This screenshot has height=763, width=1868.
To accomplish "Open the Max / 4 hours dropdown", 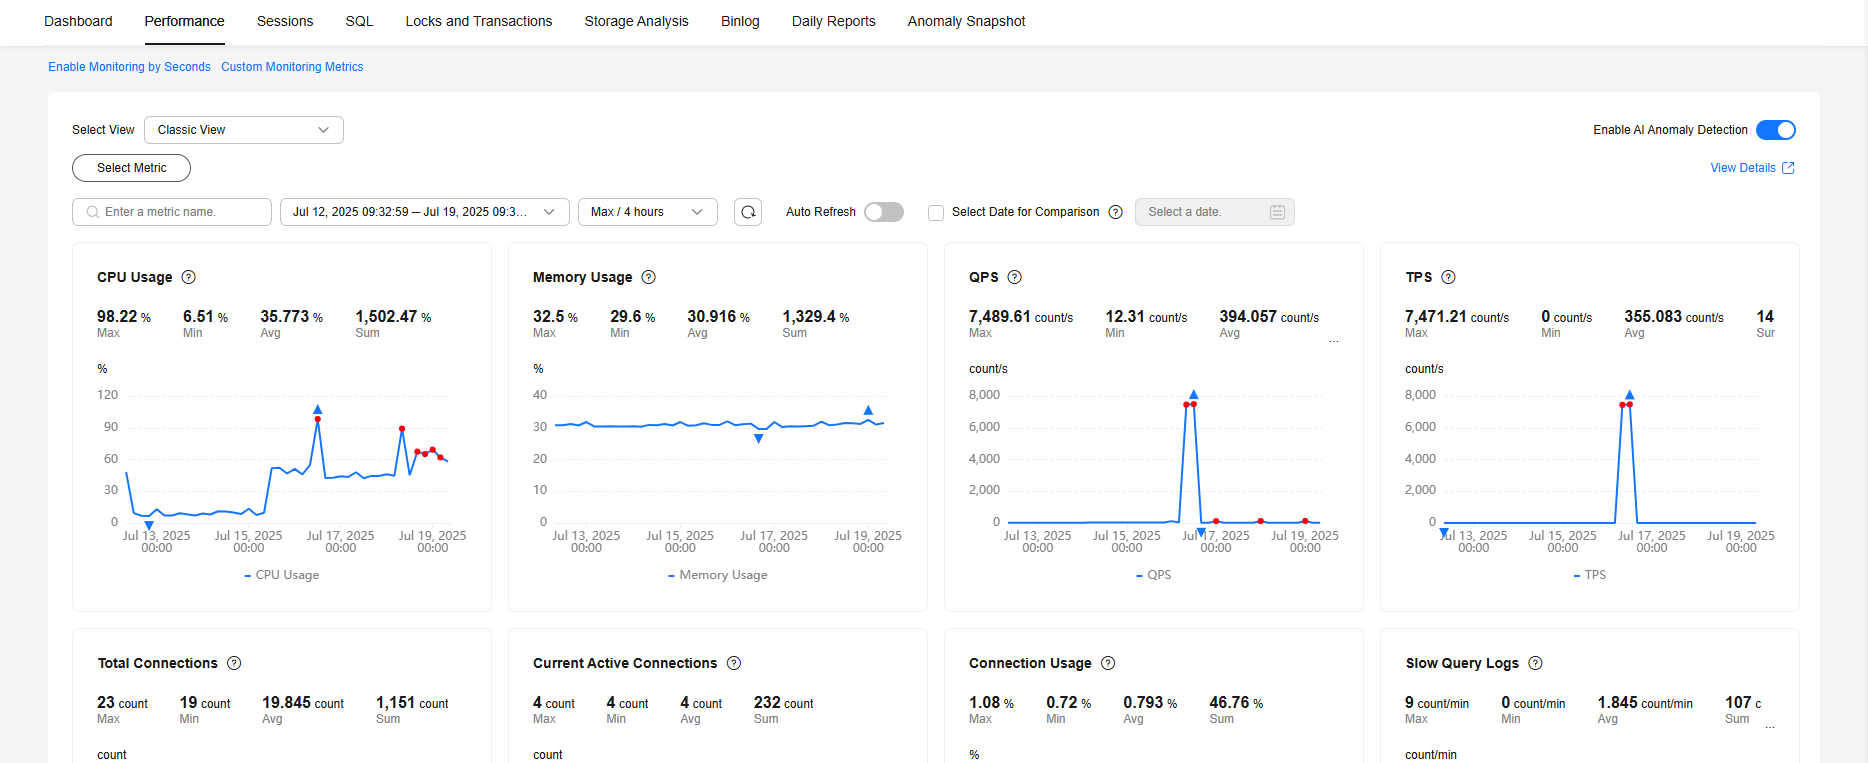I will pyautogui.click(x=648, y=212).
